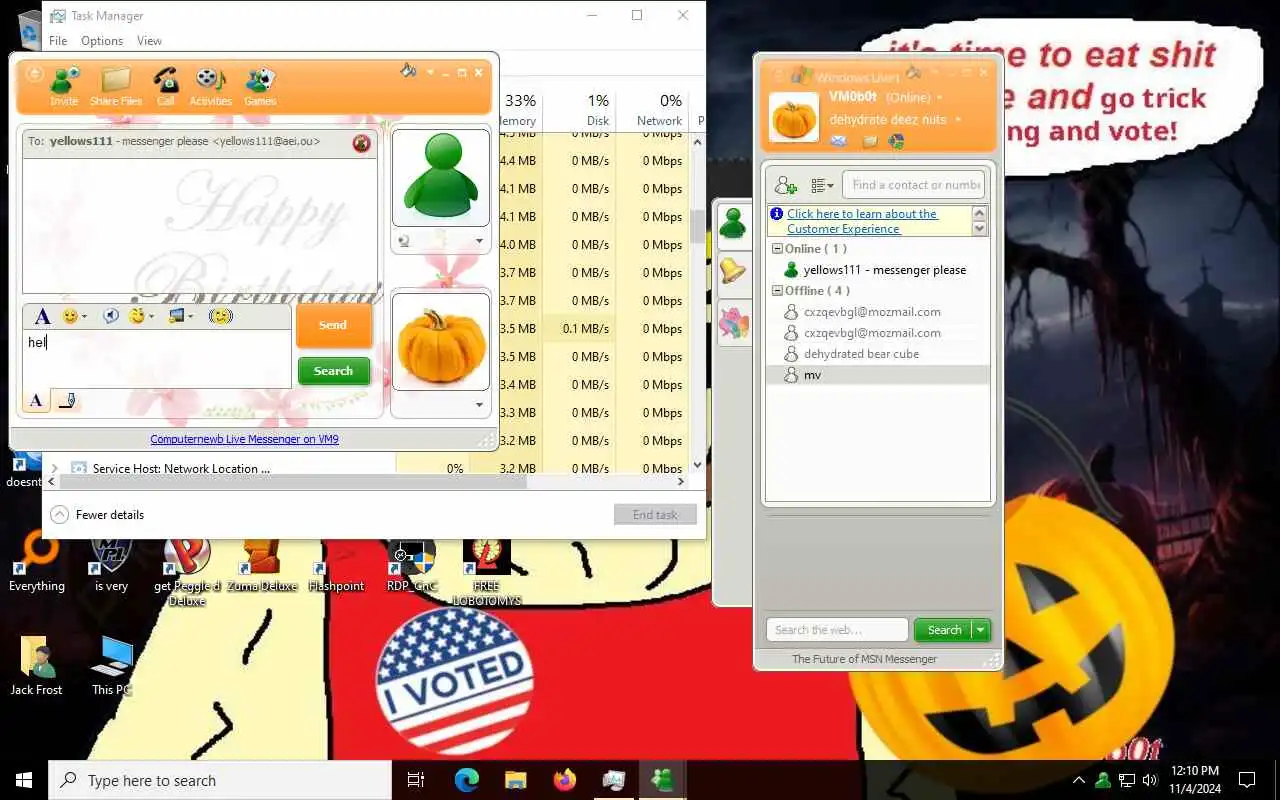Open the emoticon picker dropdown

(85, 317)
